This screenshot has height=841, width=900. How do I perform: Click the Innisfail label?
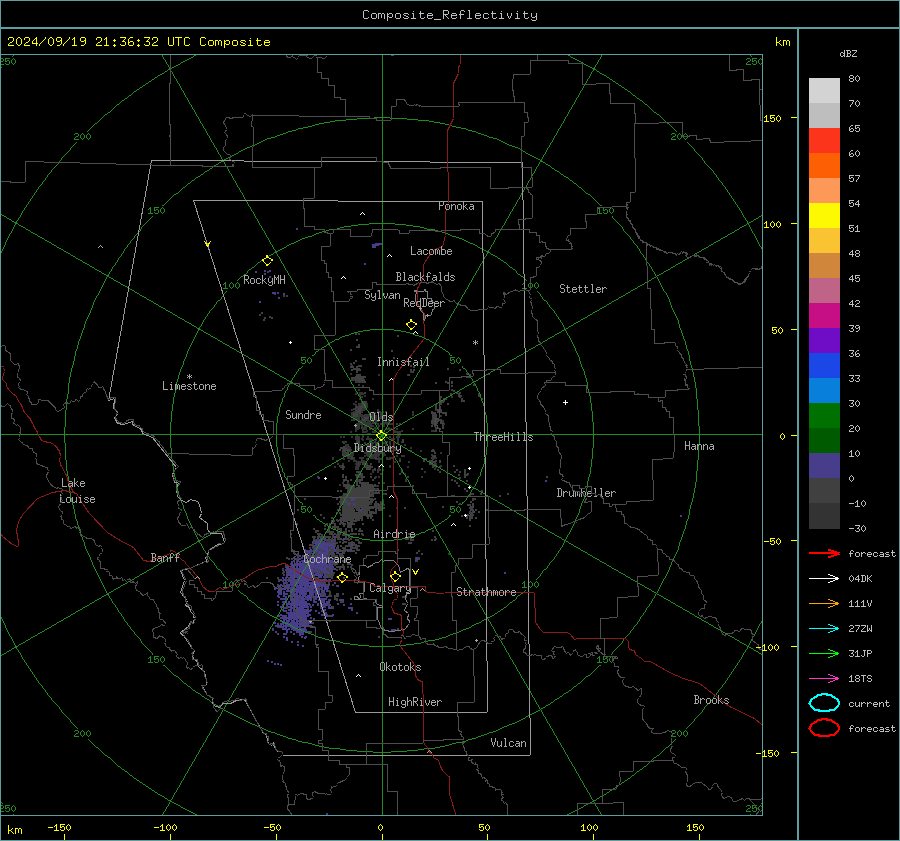[x=403, y=362]
